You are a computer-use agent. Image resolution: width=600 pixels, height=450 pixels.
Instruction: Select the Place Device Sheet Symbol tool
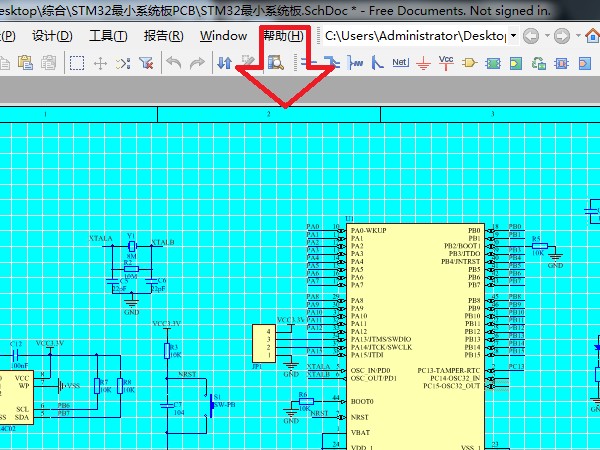pyautogui.click(x=539, y=63)
